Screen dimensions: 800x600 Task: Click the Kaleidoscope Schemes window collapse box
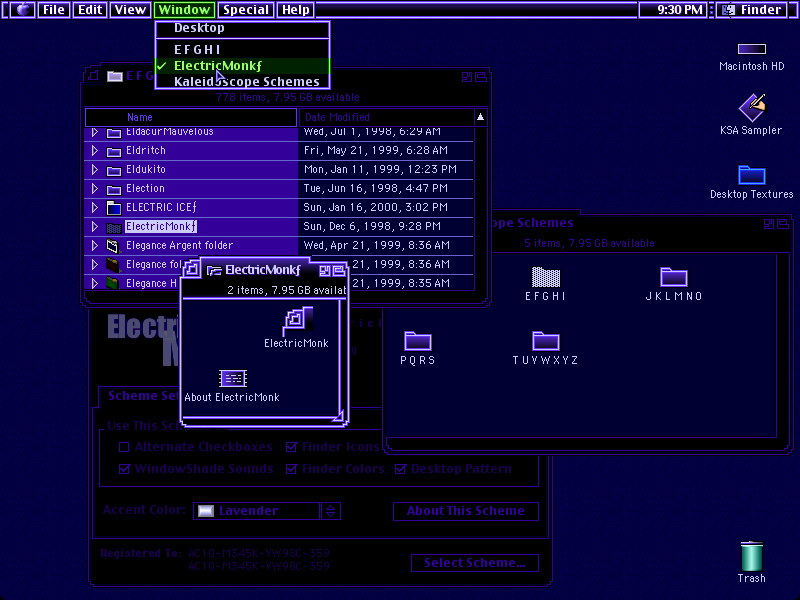(x=783, y=223)
